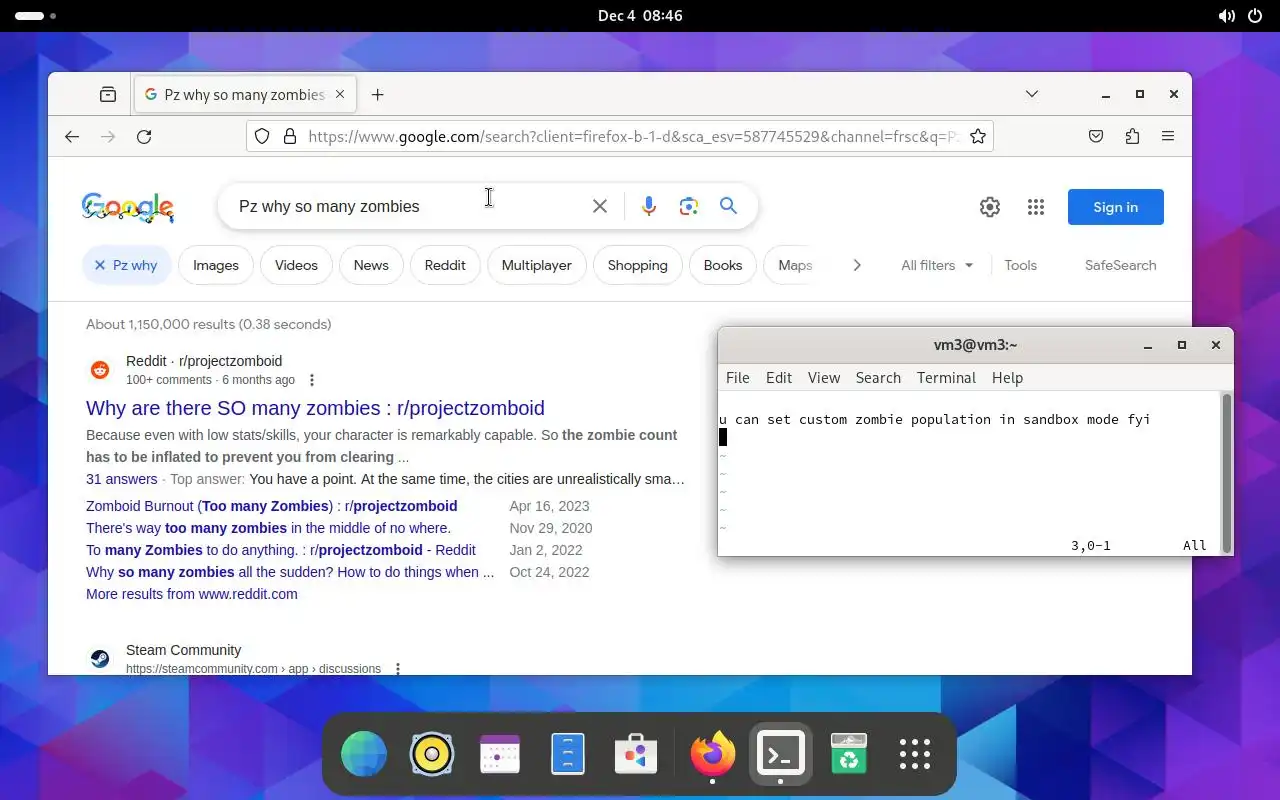Viewport: 1280px width, 800px height.
Task: Open the SafeSearch settings
Action: coord(1121,265)
